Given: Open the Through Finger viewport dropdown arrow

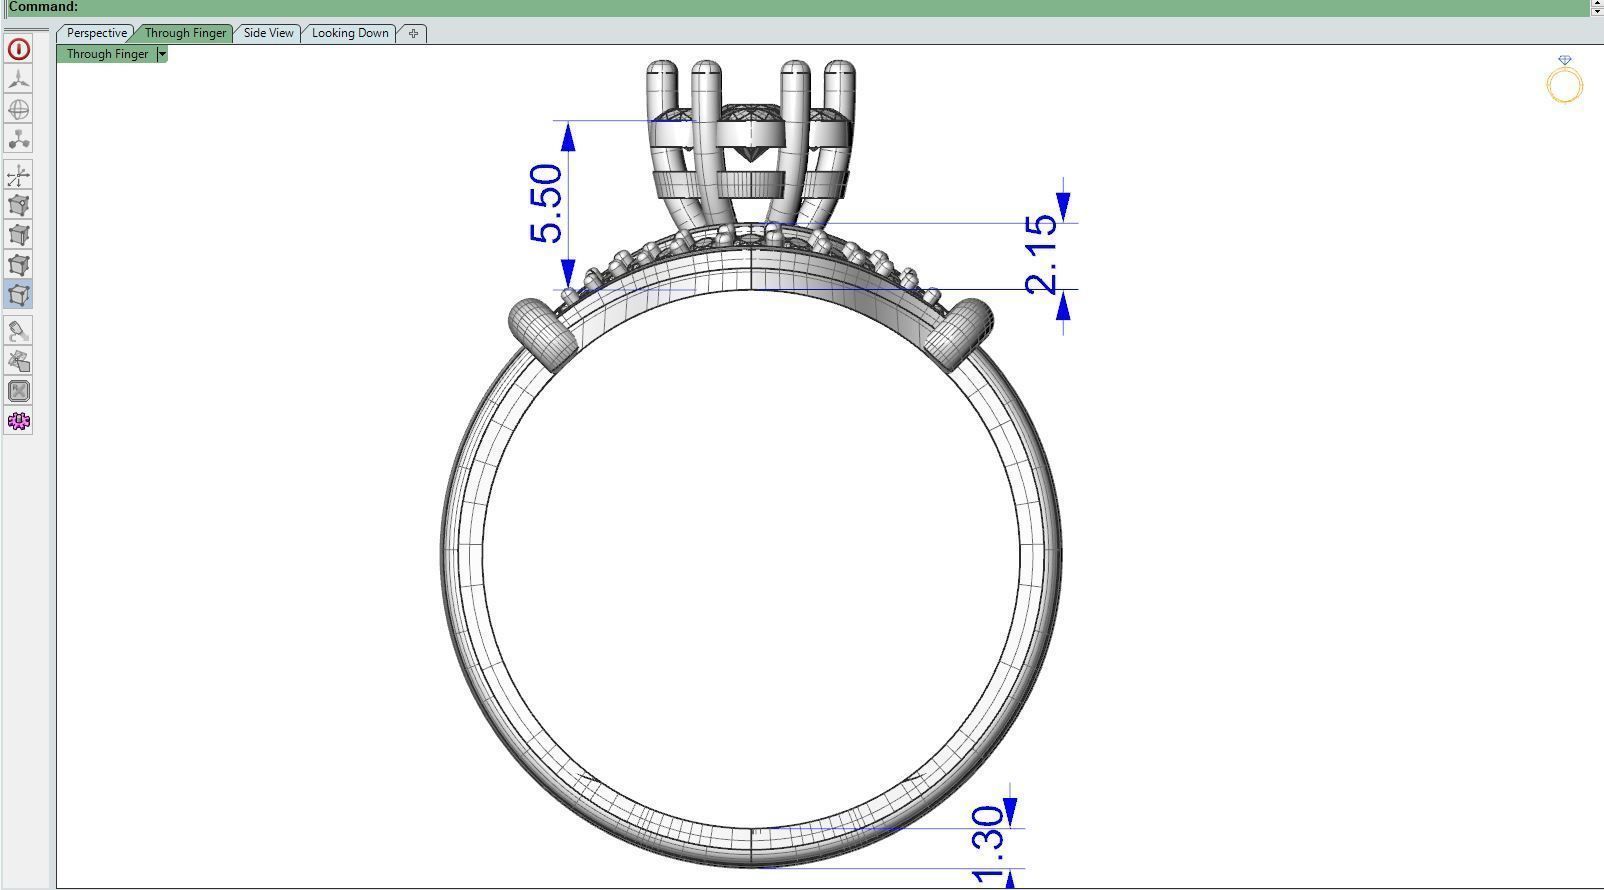Looking at the screenshot, I should pos(162,54).
